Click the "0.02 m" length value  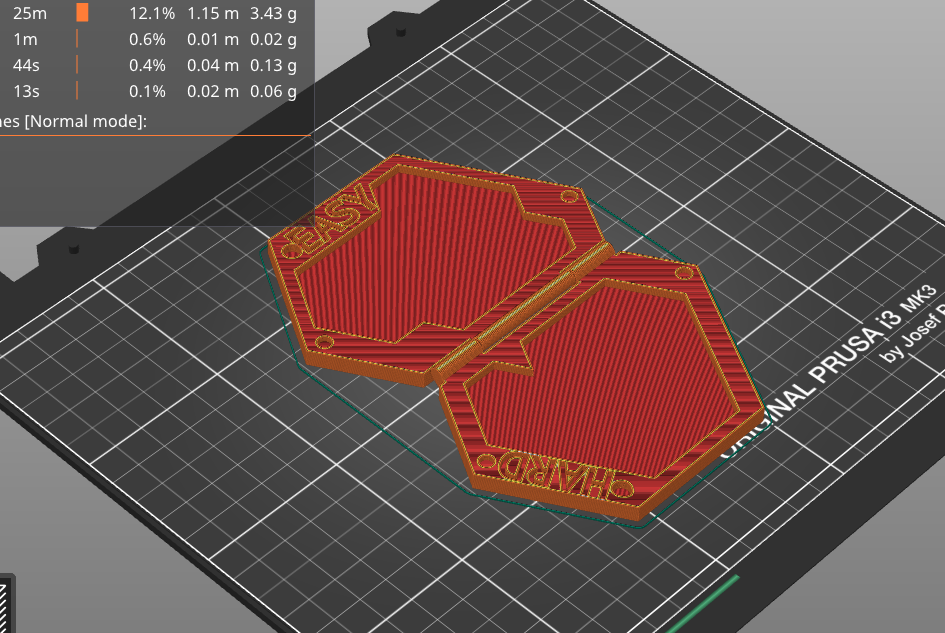click(x=213, y=91)
